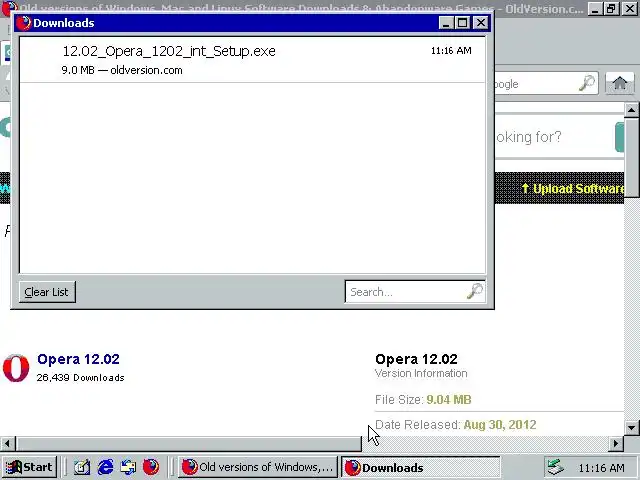Image resolution: width=640 pixels, height=480 pixels.
Task: Click the taskbar clock showing 11:16 AM
Action: coord(601,468)
